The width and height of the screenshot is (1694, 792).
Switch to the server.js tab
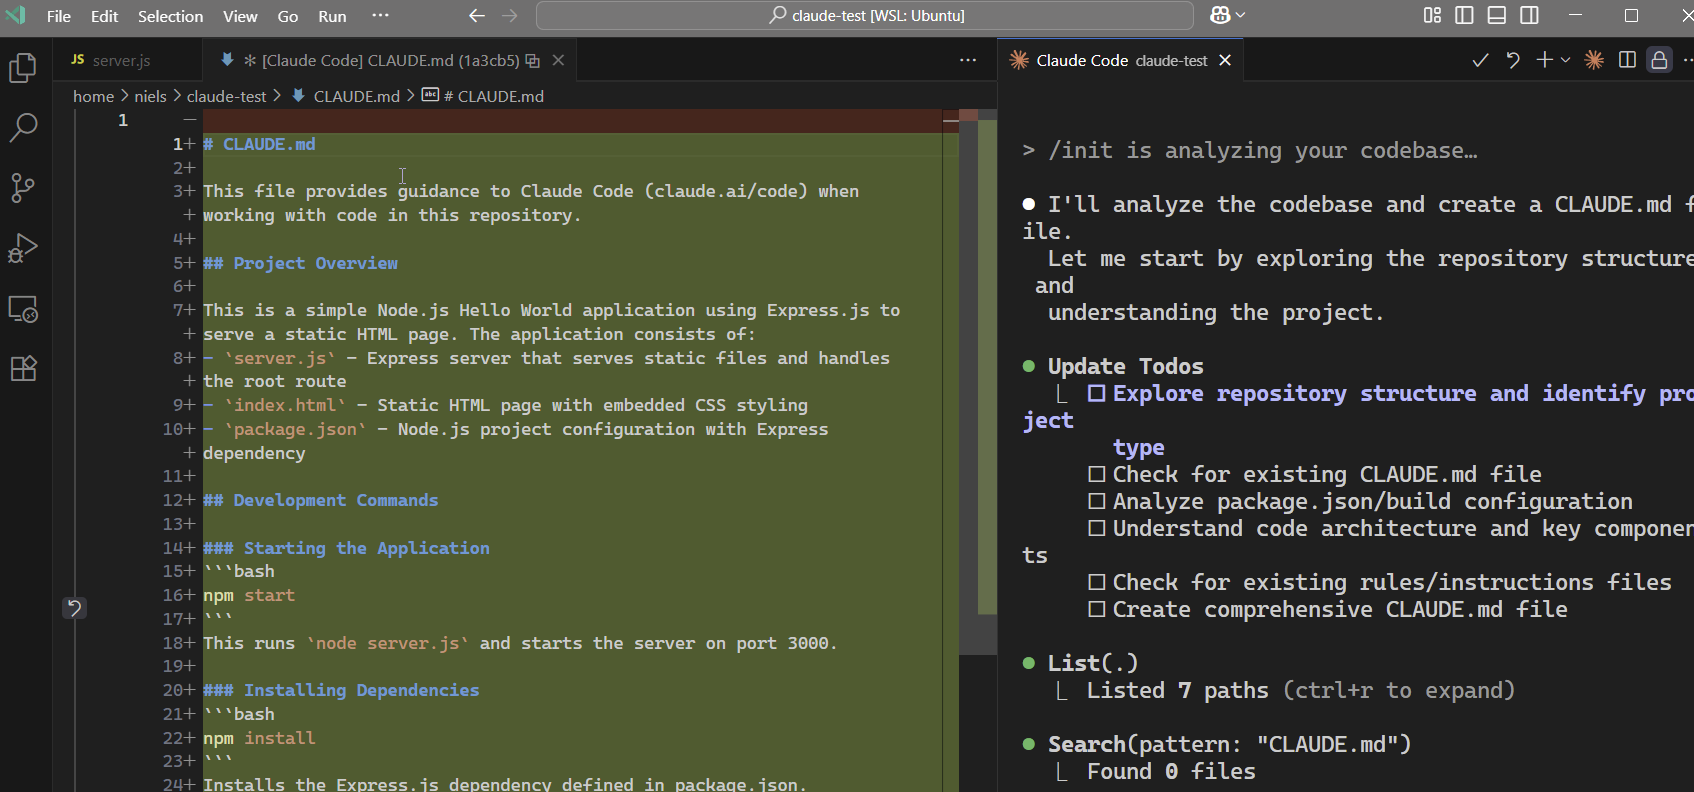click(127, 60)
